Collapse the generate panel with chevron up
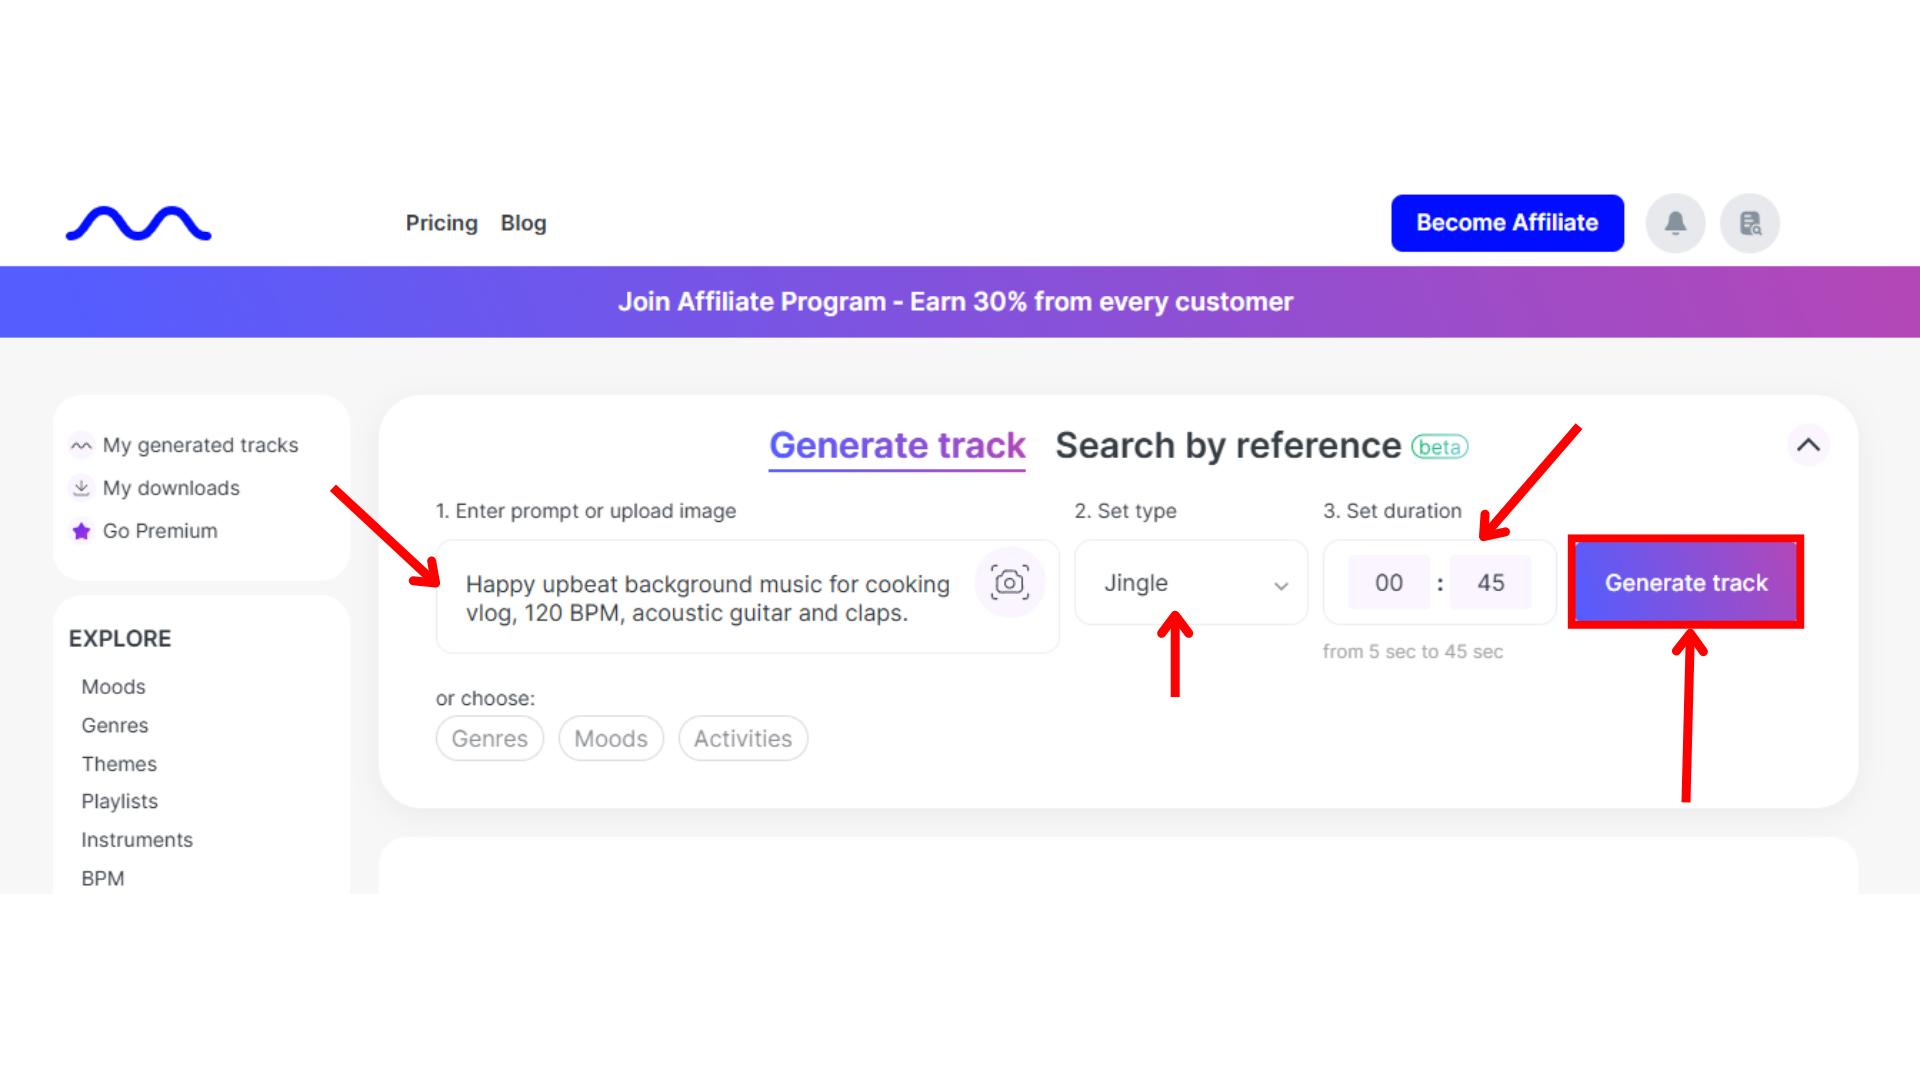 (1808, 445)
